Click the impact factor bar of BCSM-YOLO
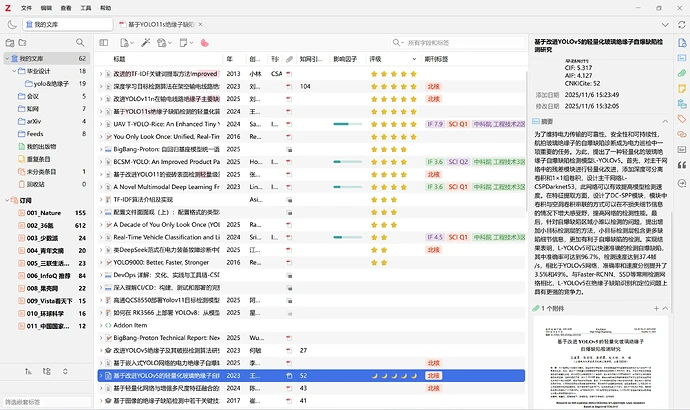690x410 pixels. click(348, 162)
